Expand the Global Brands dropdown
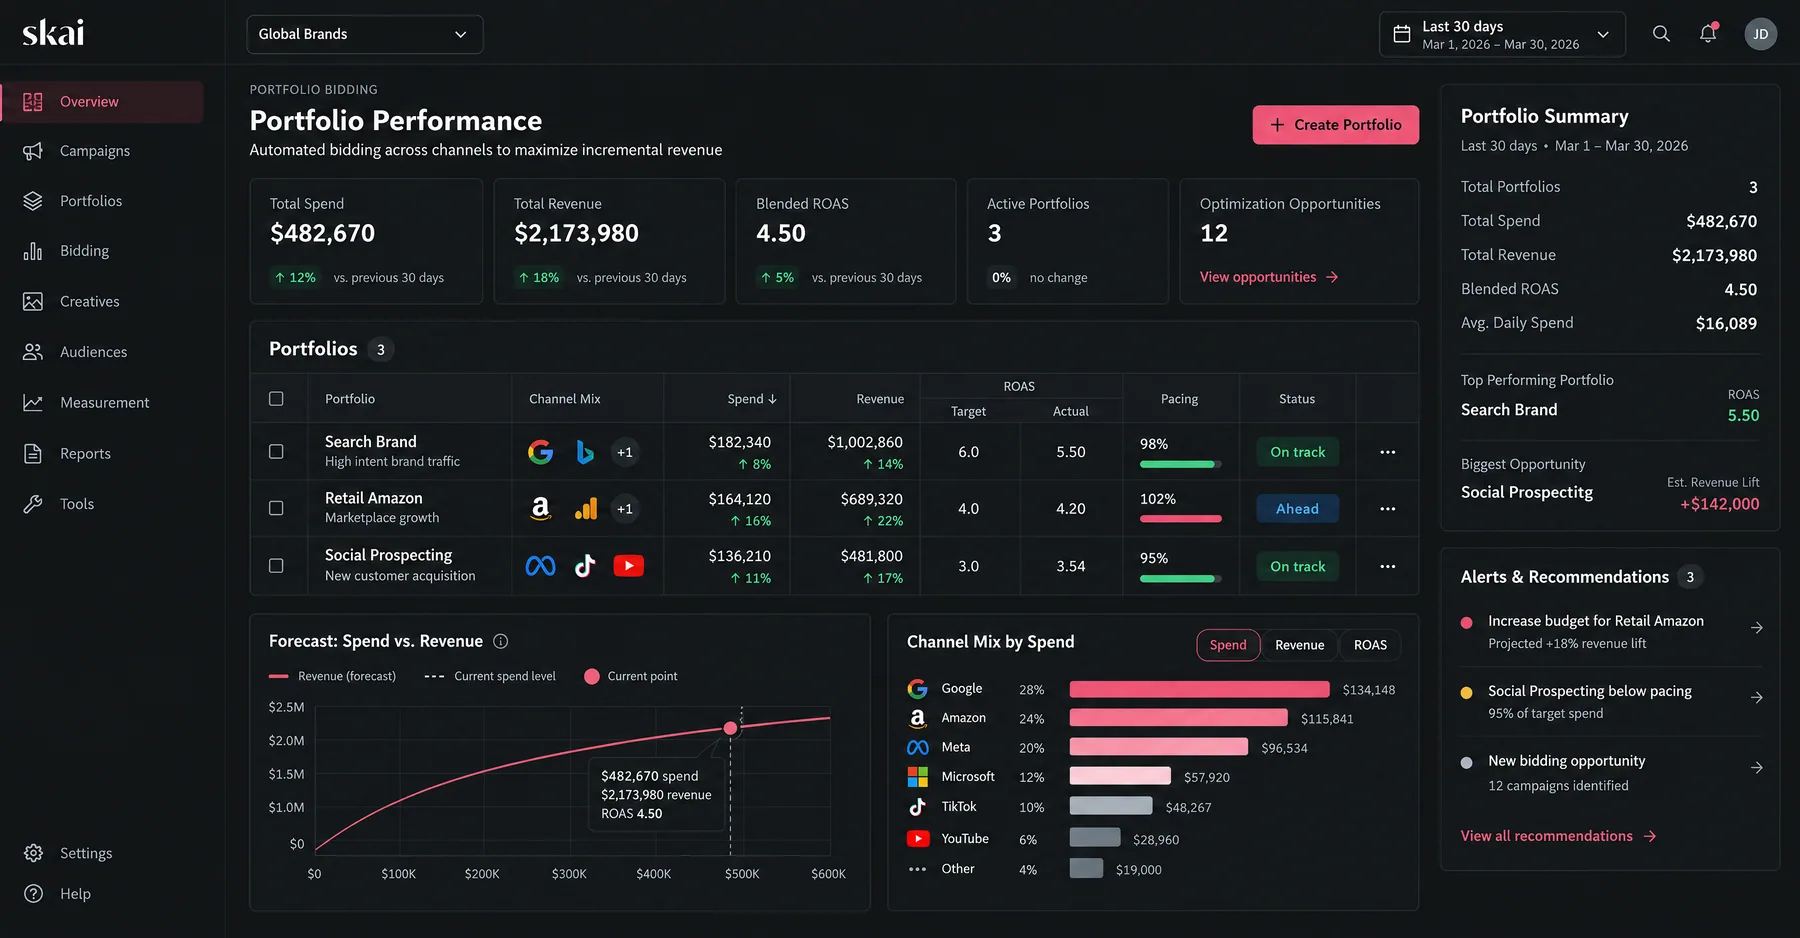The image size is (1800, 938). (364, 34)
